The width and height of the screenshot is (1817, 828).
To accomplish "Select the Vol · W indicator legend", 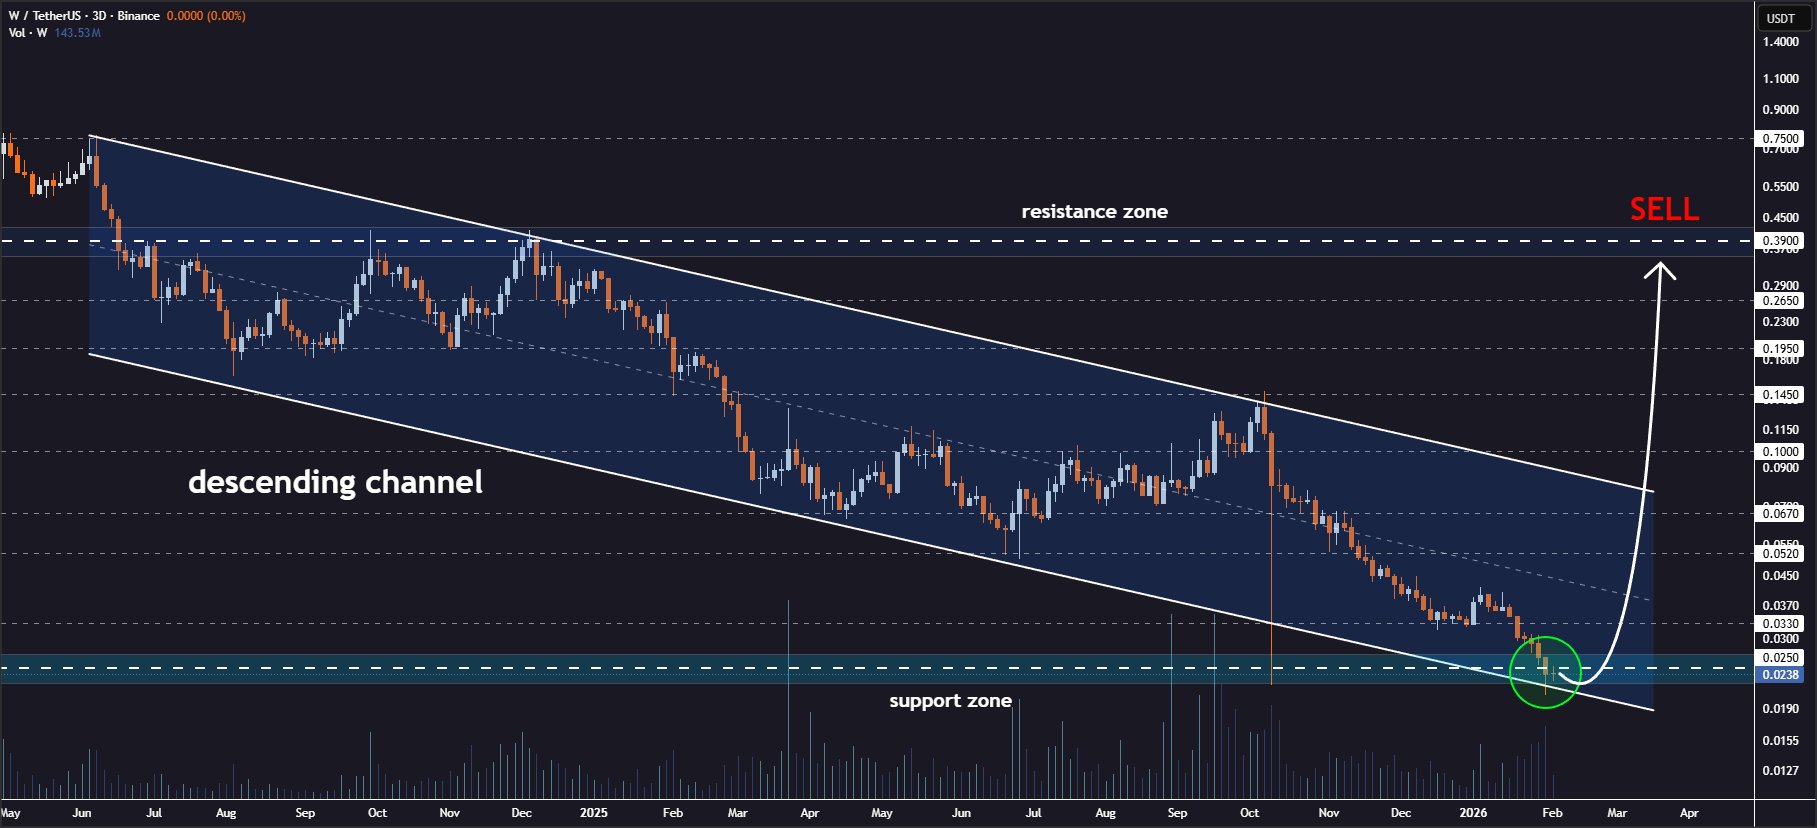I will [28, 33].
